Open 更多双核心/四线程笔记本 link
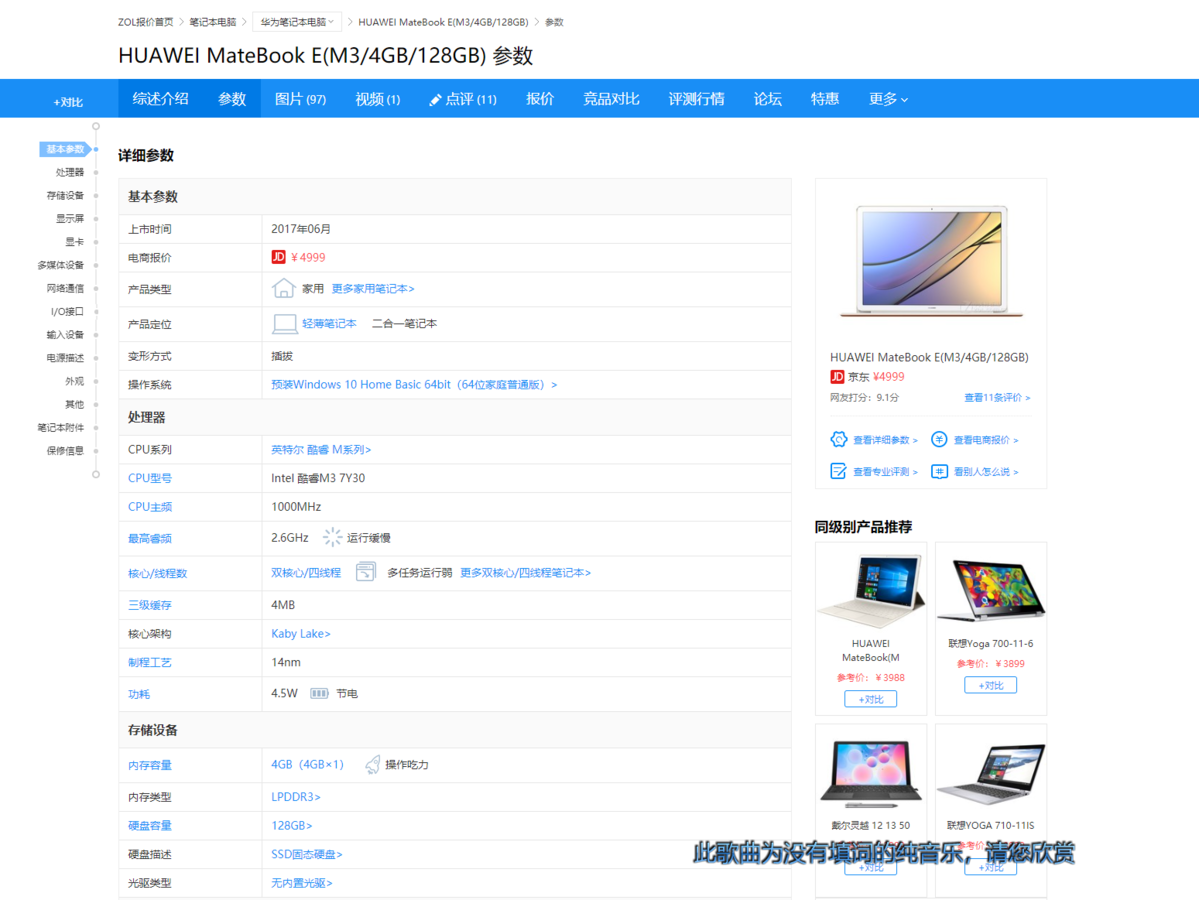This screenshot has height=900, width=1199. pos(525,572)
